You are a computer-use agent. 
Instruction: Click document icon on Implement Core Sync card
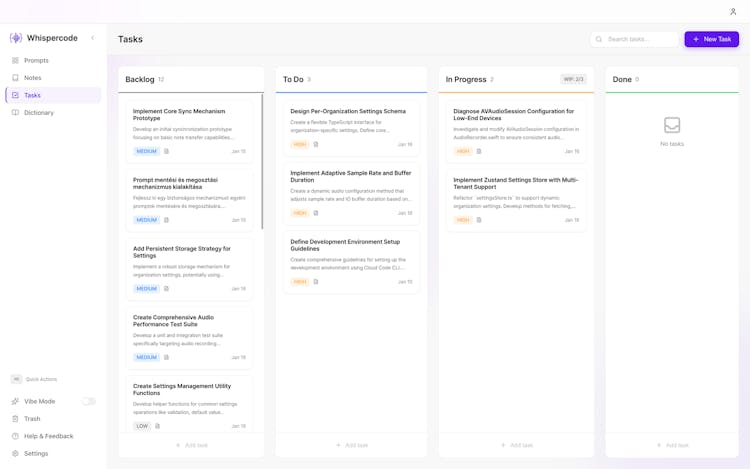point(166,152)
